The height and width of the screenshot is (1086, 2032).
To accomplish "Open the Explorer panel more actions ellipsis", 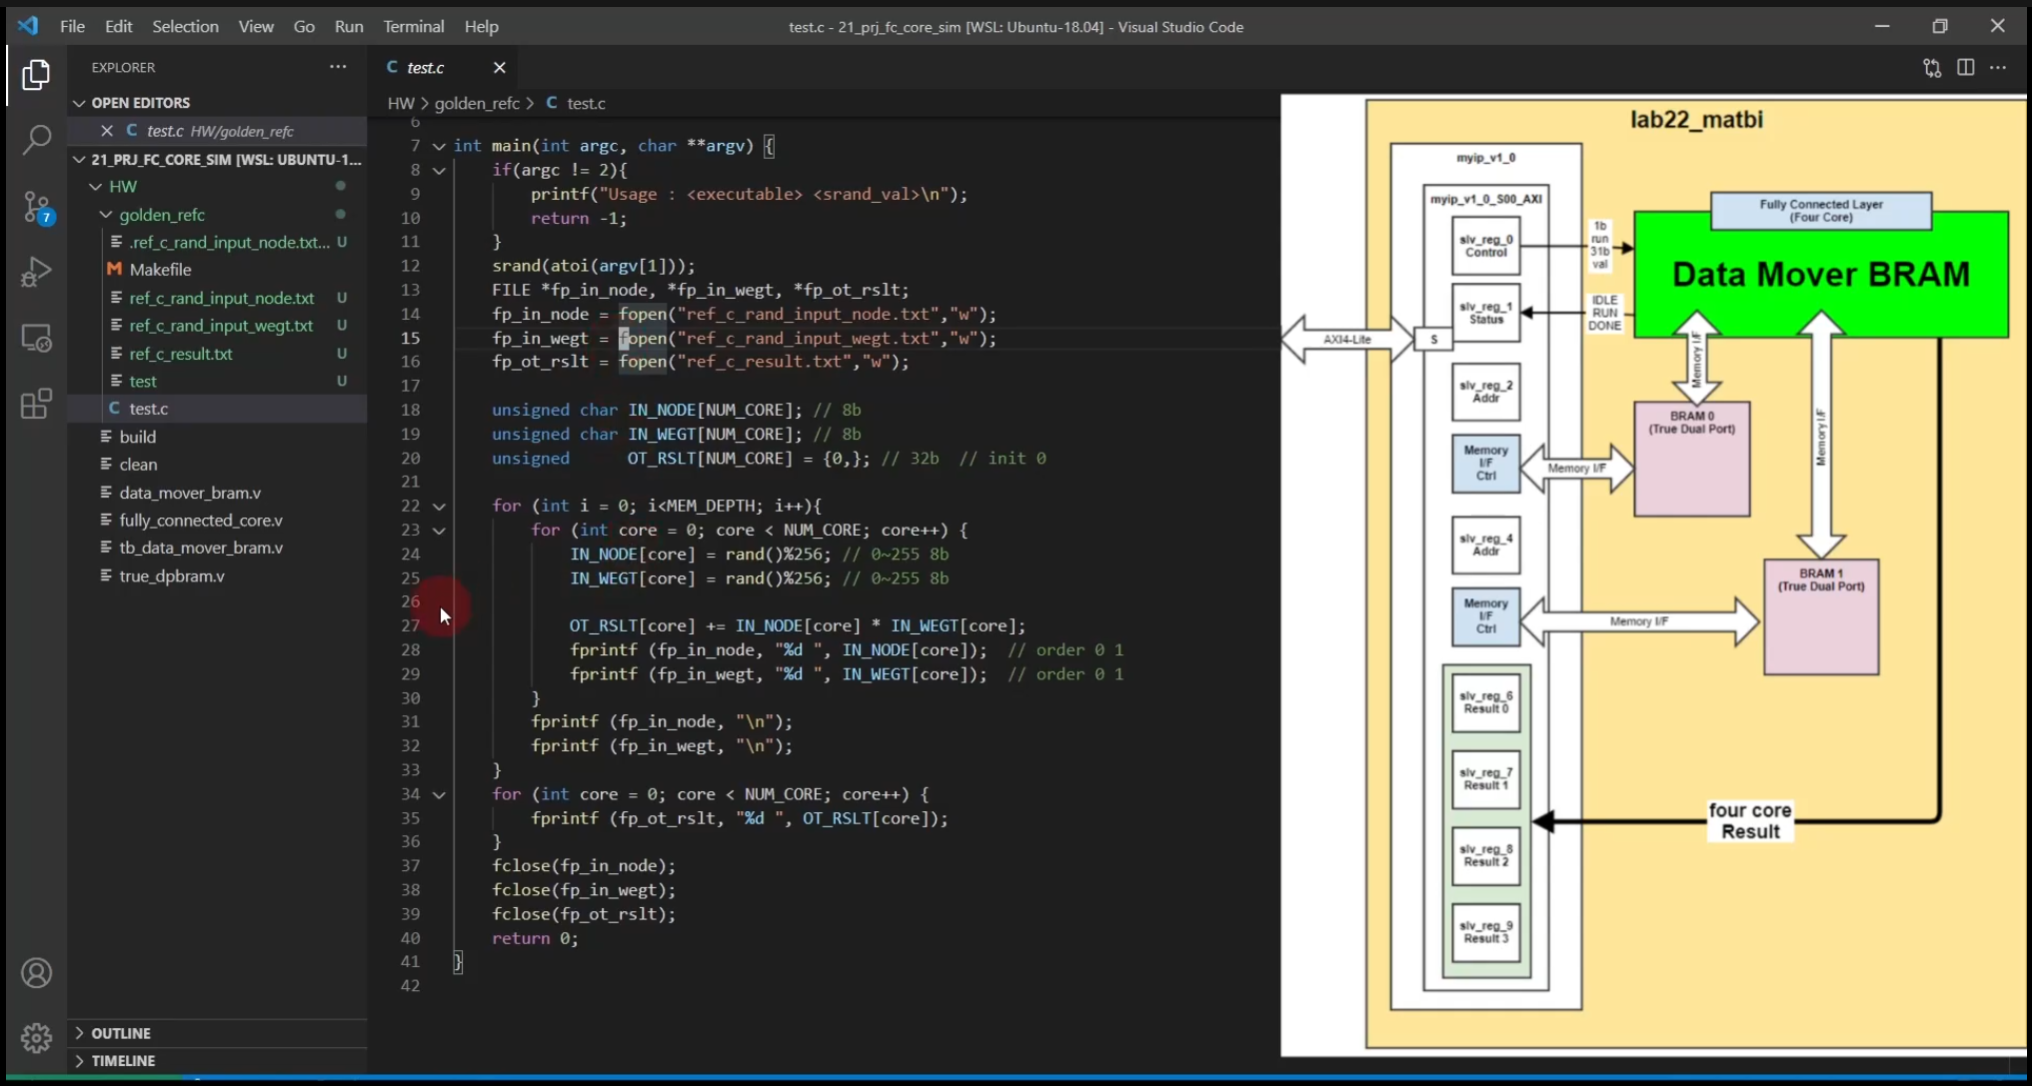I will click(x=338, y=67).
